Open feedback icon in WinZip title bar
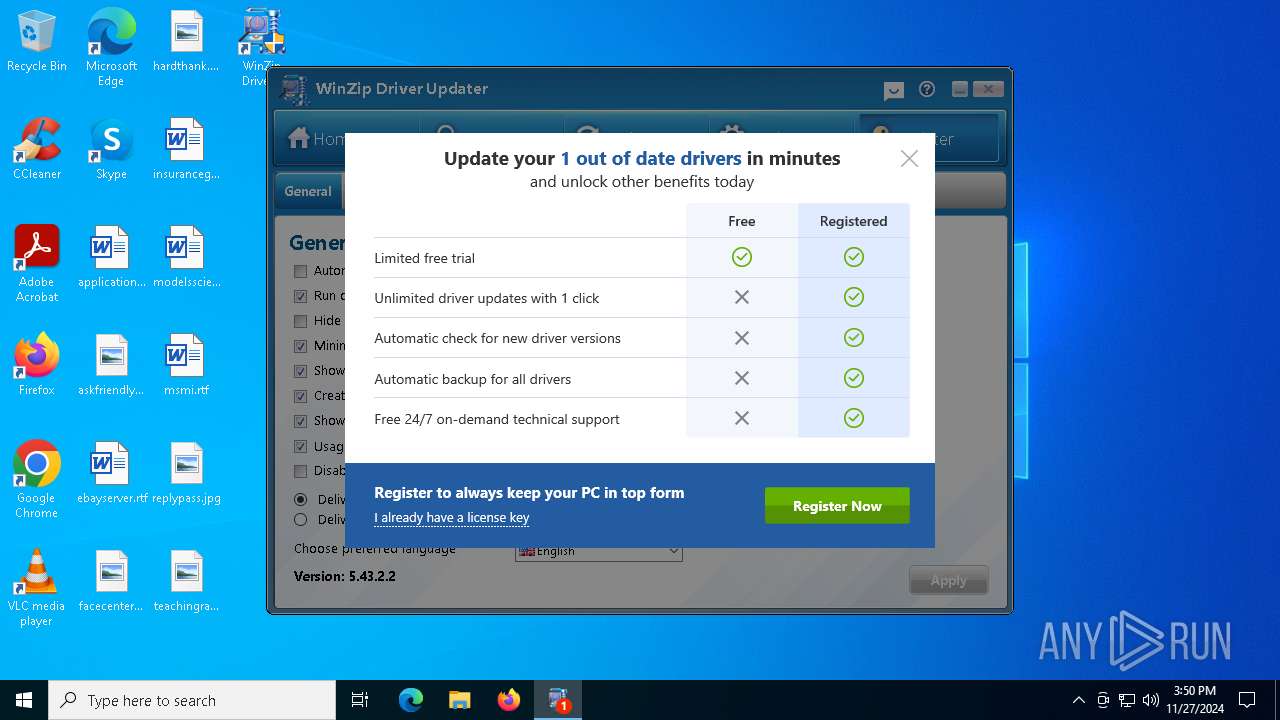This screenshot has height=720, width=1280. click(894, 90)
